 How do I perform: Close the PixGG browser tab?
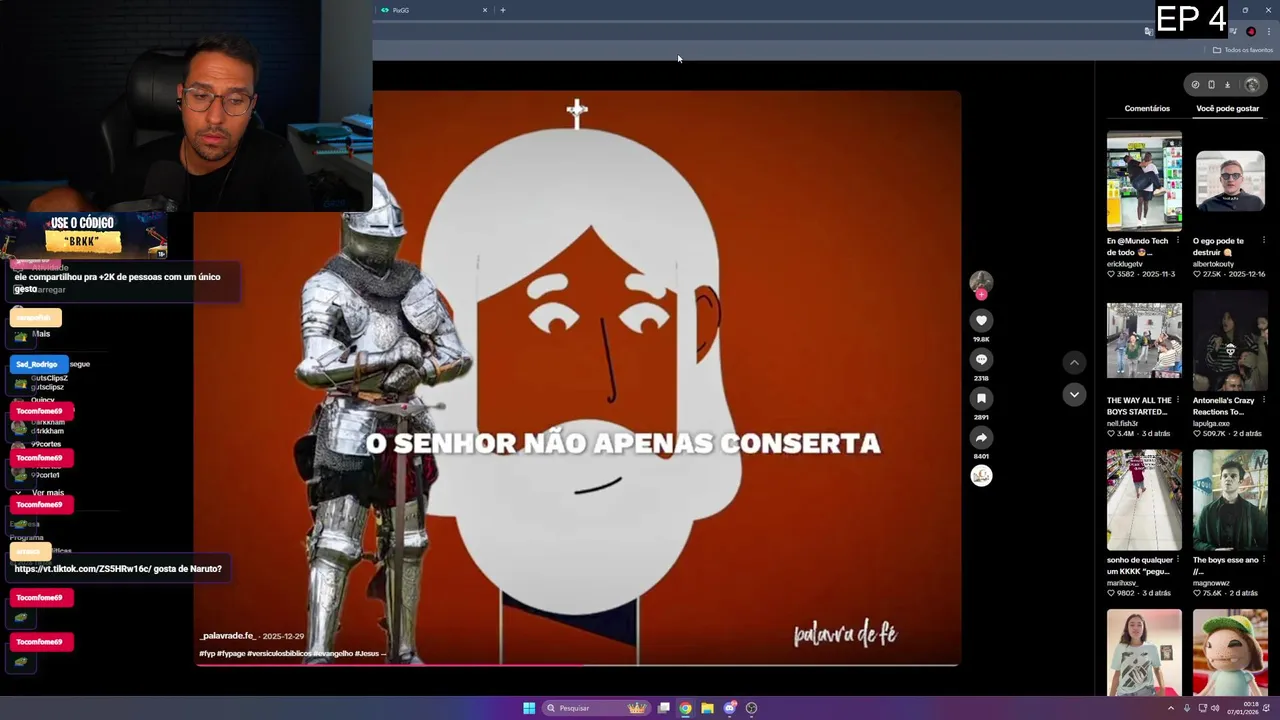[485, 10]
